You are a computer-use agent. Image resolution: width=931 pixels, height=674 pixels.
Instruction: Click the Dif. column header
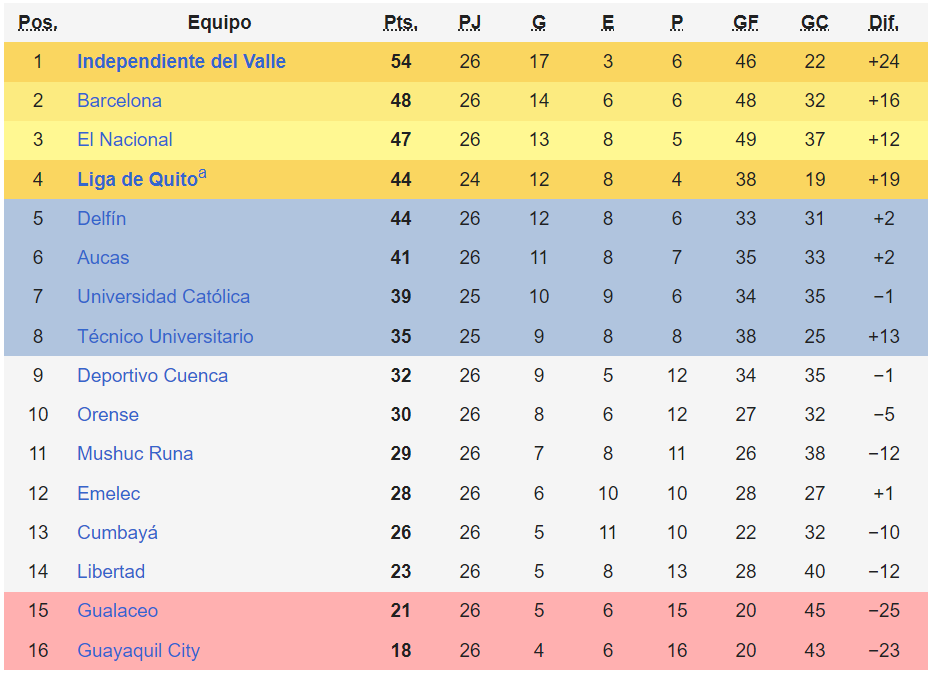click(x=884, y=23)
